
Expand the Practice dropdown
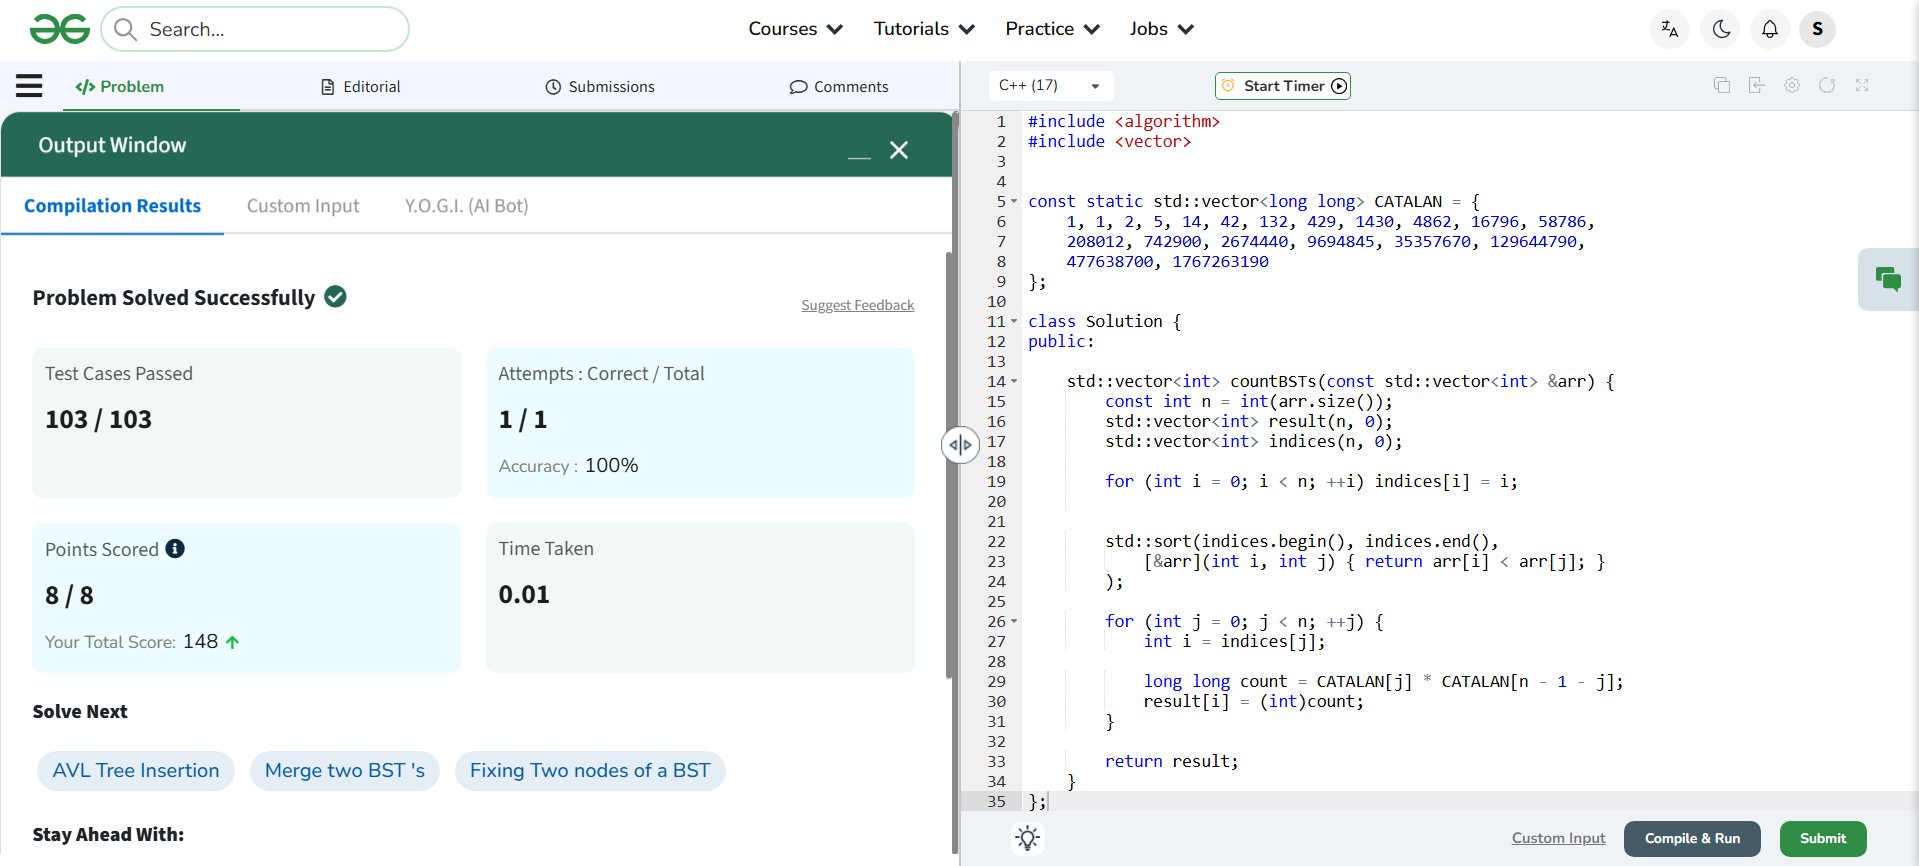point(1052,29)
